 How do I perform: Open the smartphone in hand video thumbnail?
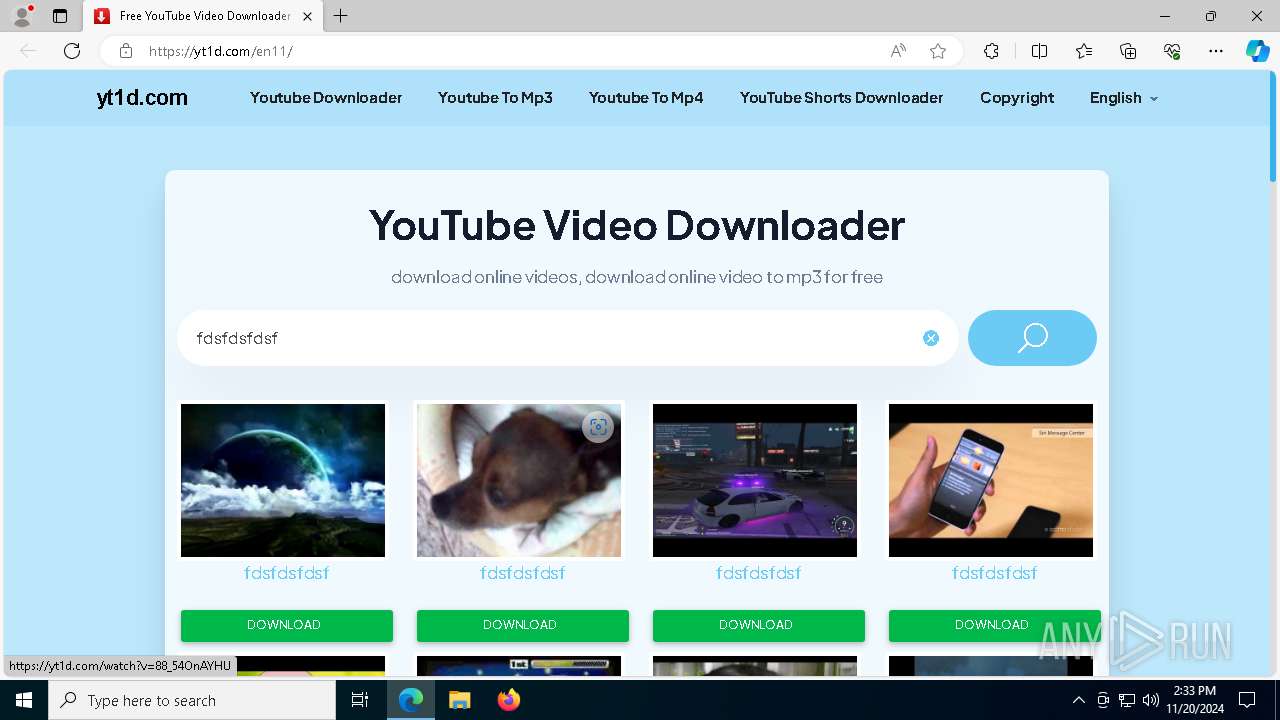coord(991,480)
